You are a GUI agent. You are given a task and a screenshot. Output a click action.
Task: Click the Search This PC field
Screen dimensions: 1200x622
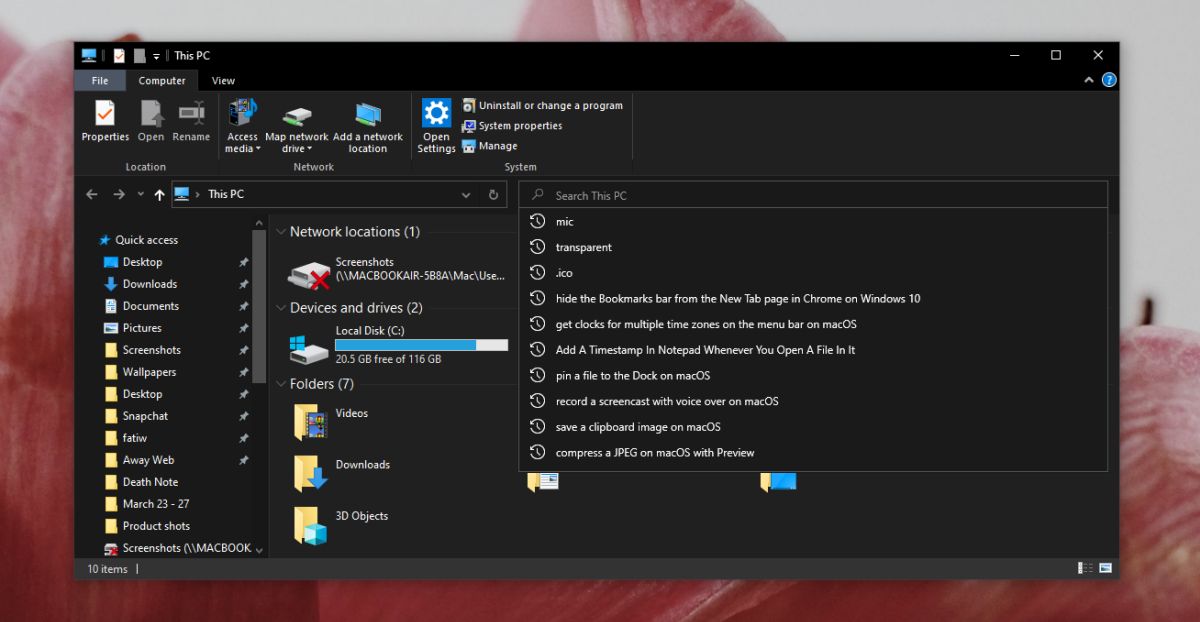[813, 195]
